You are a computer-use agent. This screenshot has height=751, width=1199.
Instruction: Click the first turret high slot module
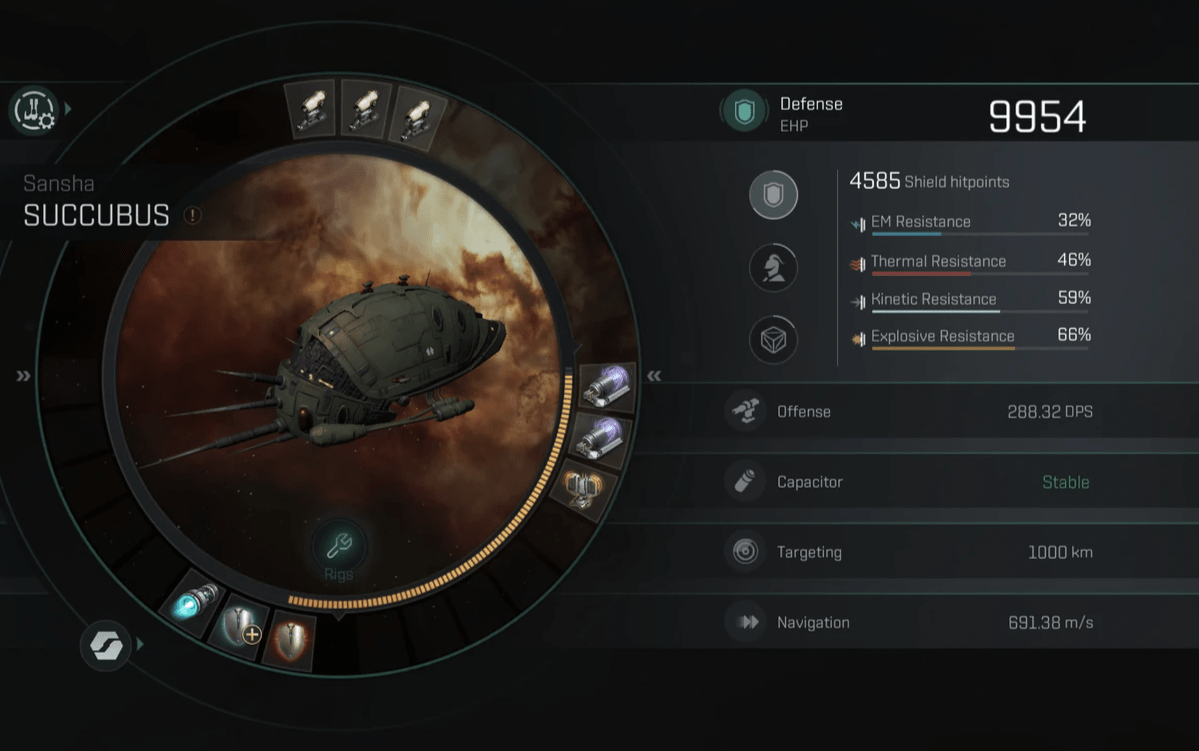click(311, 109)
